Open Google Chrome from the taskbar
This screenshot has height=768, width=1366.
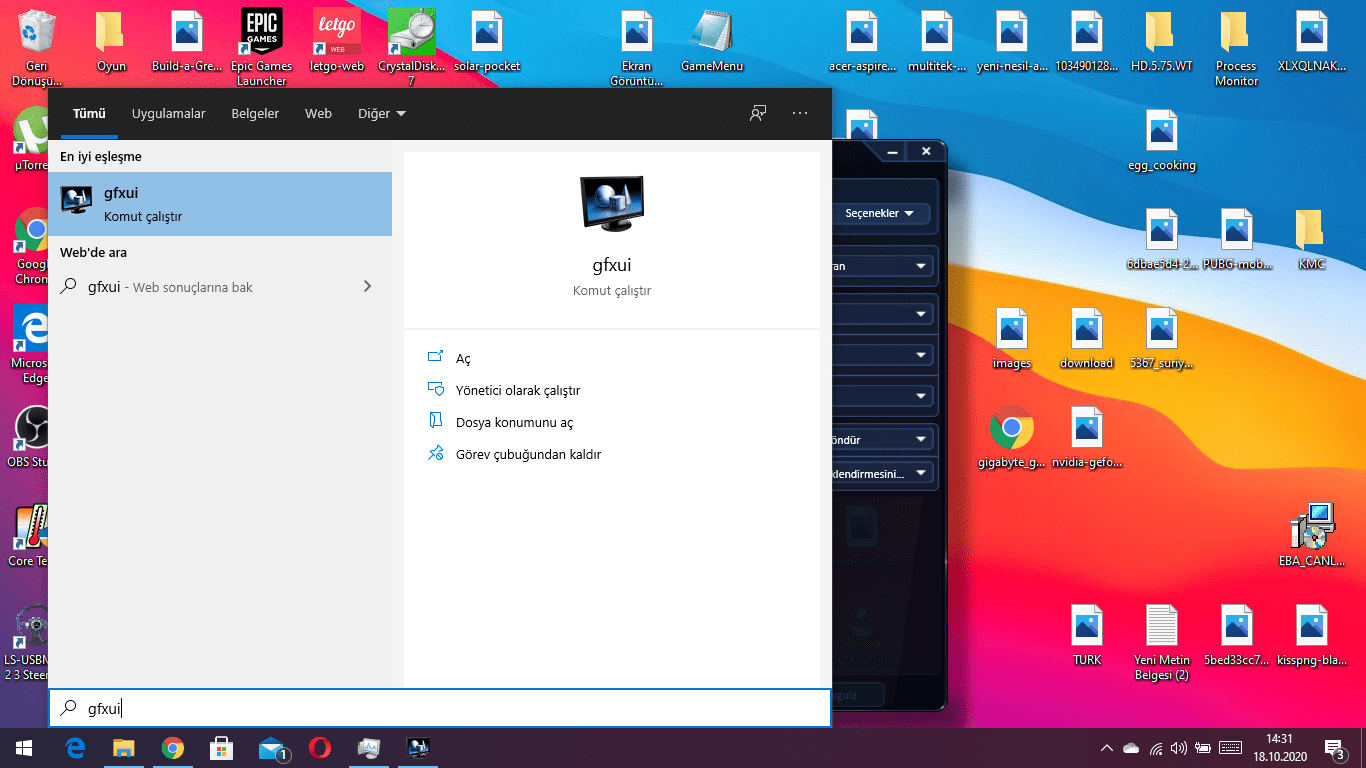point(173,747)
